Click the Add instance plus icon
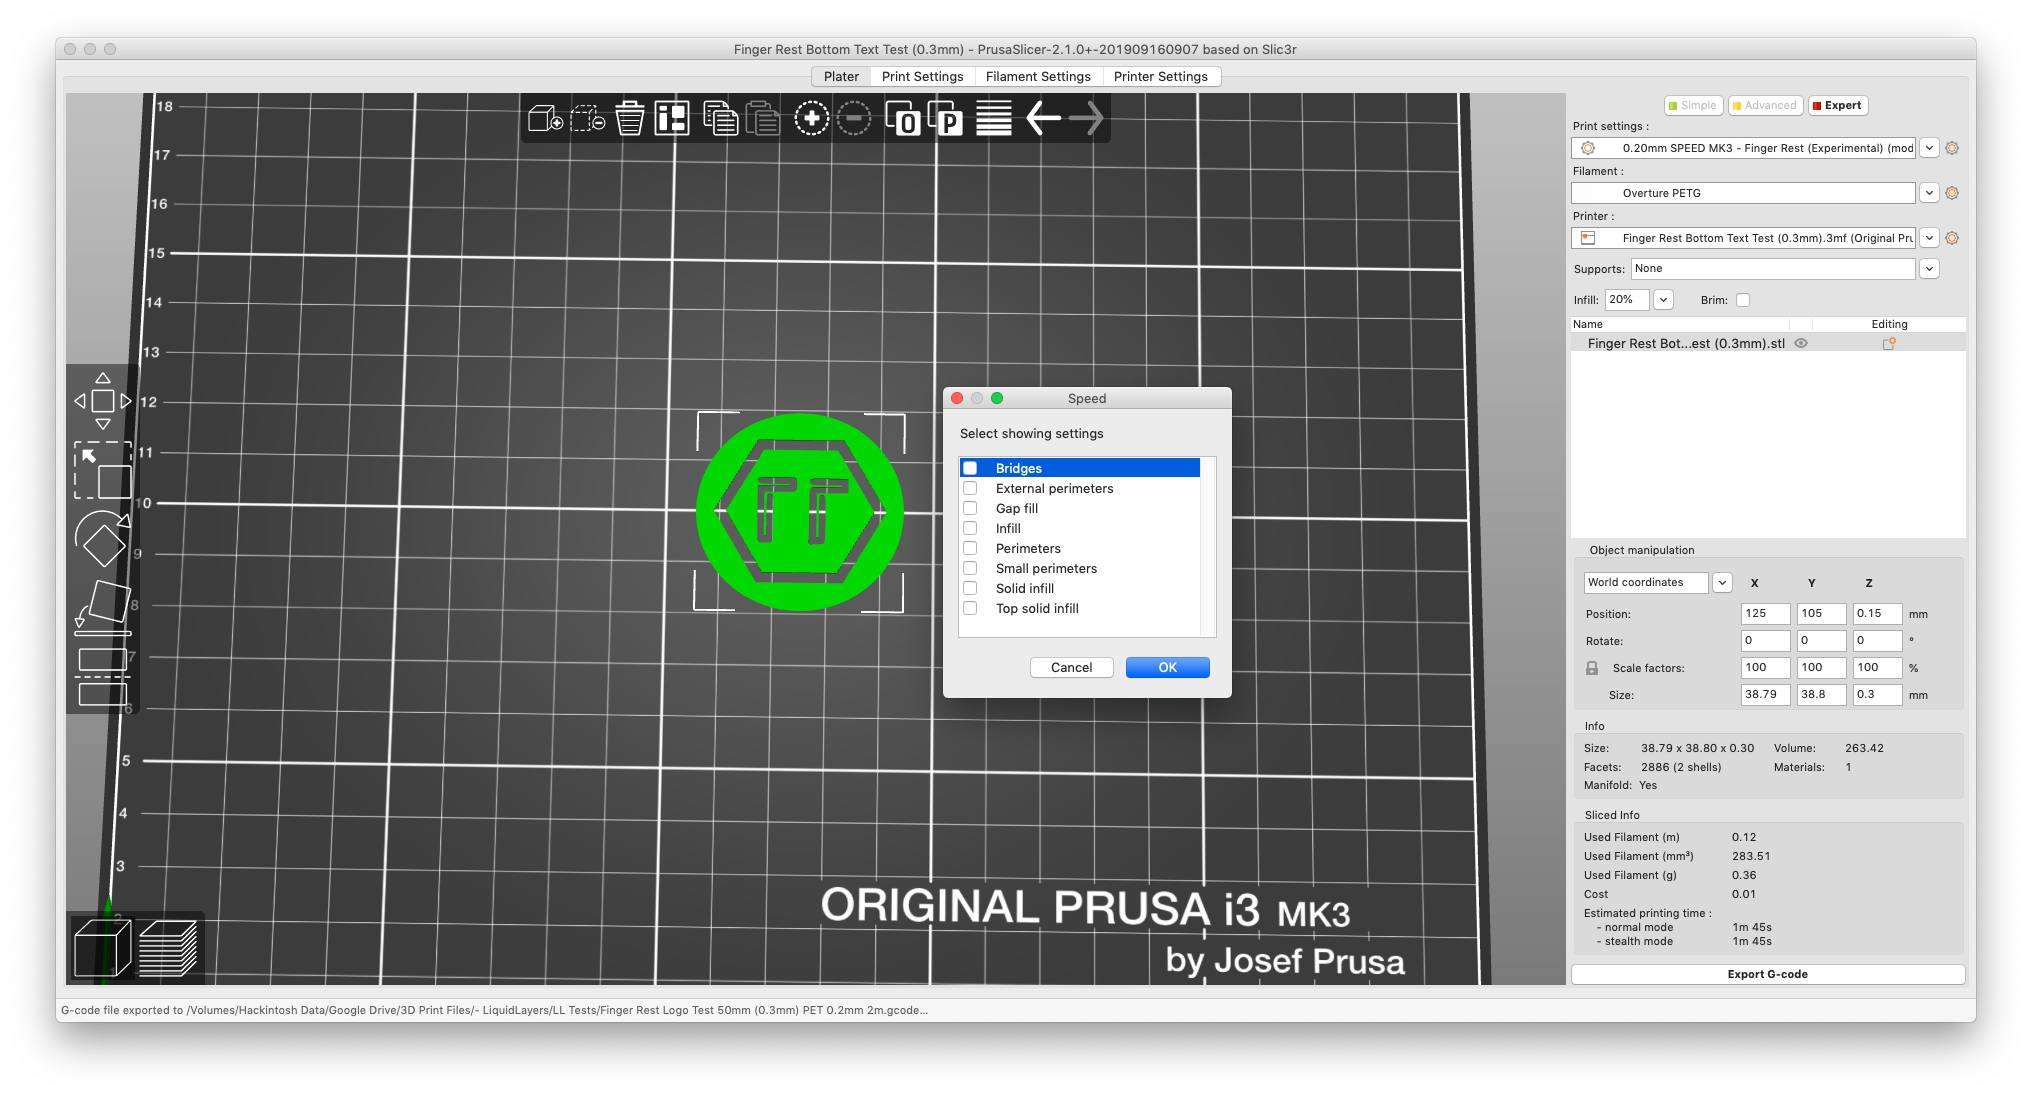The image size is (2032, 1096). [x=811, y=119]
